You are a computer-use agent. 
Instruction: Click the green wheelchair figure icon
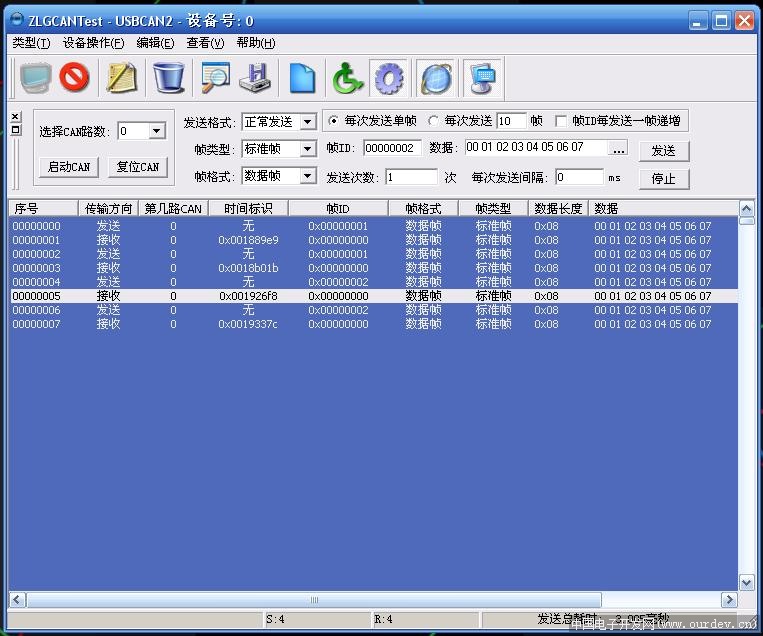tap(347, 78)
